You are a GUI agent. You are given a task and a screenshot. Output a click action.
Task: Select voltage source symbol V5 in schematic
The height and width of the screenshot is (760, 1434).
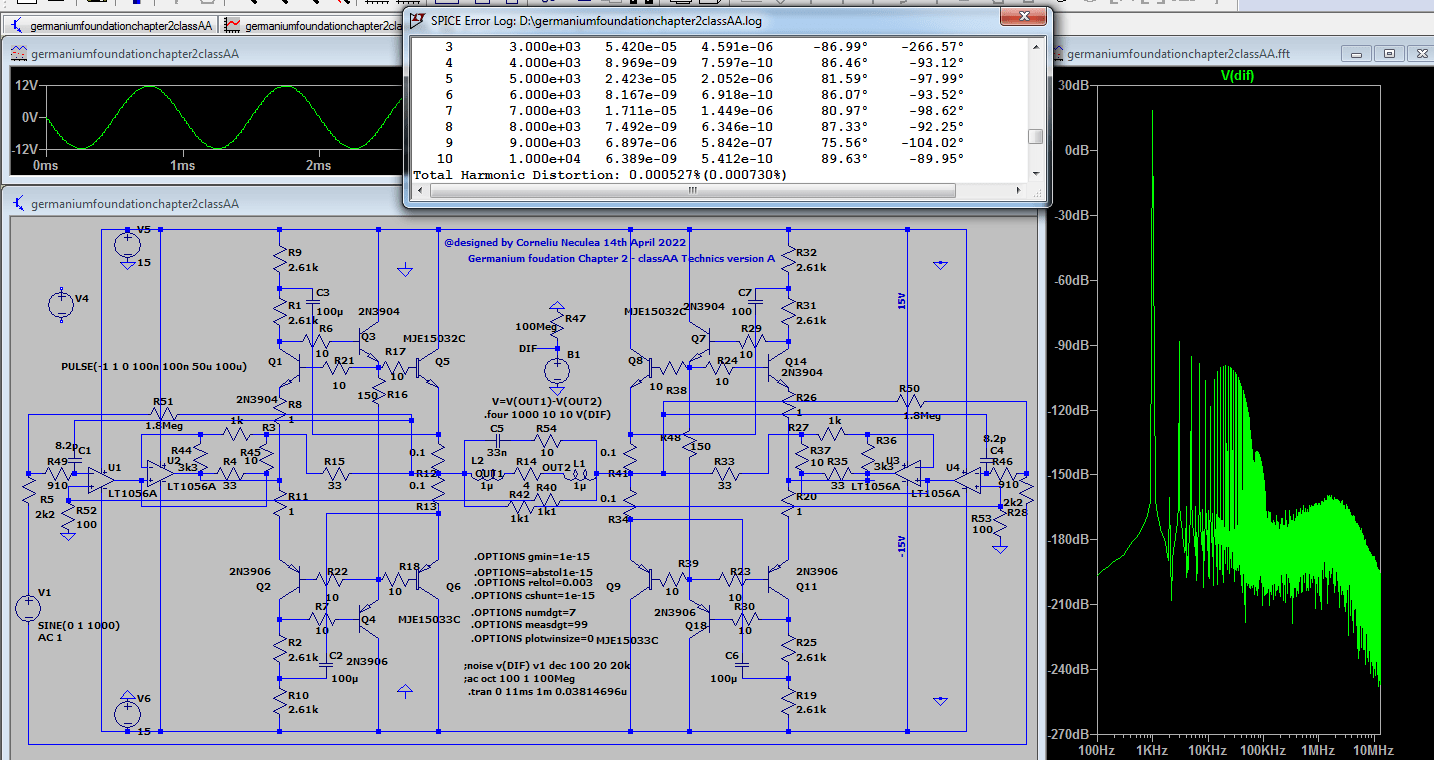click(x=127, y=246)
